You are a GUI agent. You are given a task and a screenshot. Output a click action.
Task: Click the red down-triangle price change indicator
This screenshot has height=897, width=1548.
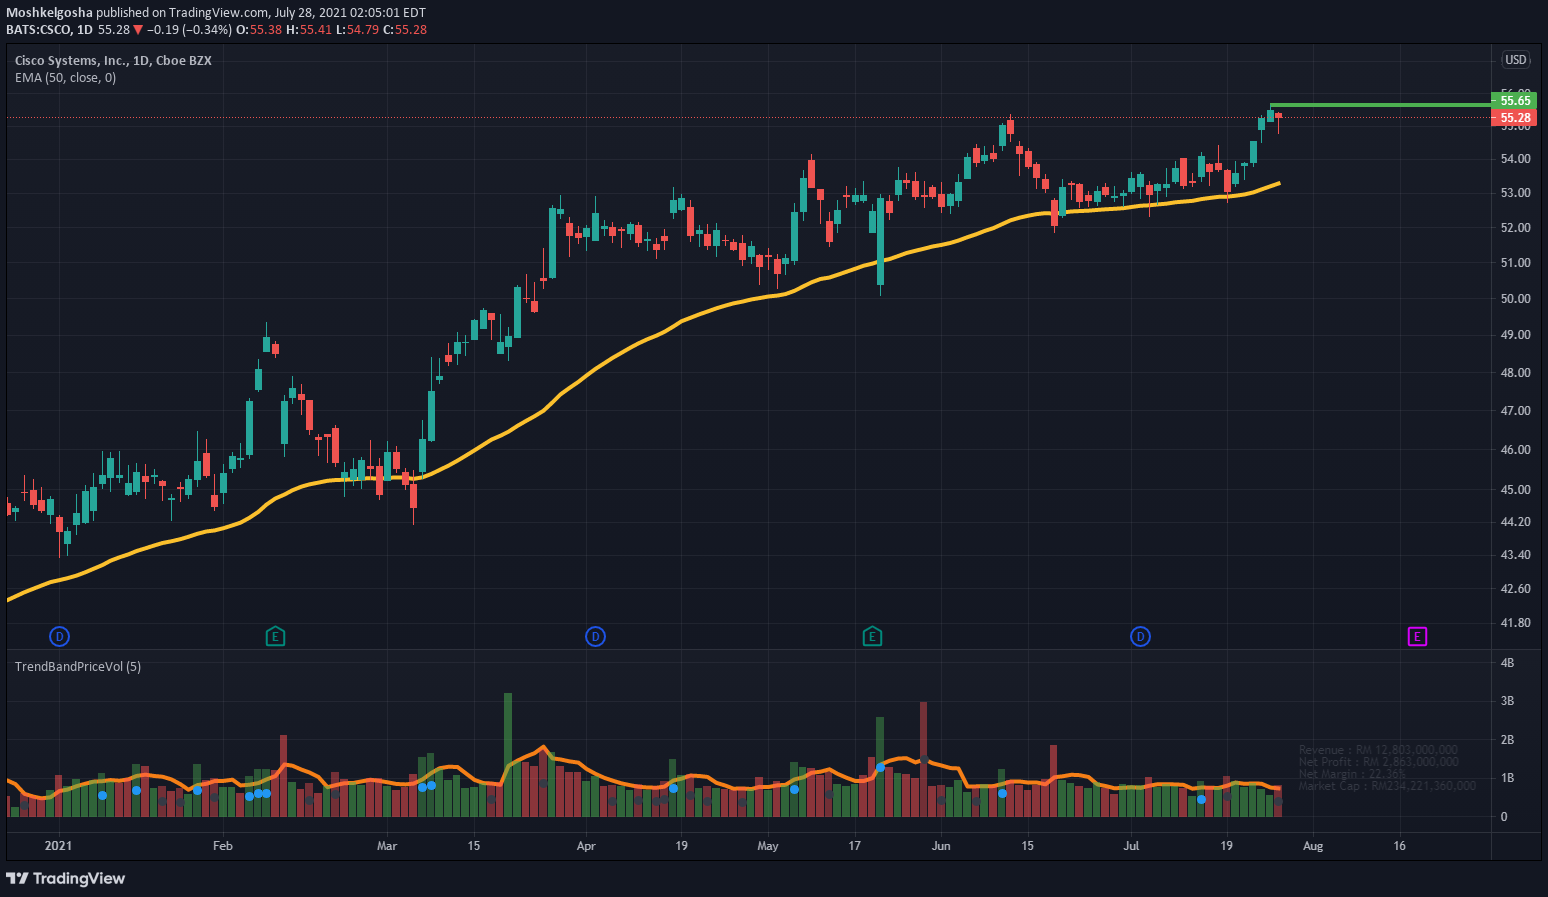click(x=138, y=30)
